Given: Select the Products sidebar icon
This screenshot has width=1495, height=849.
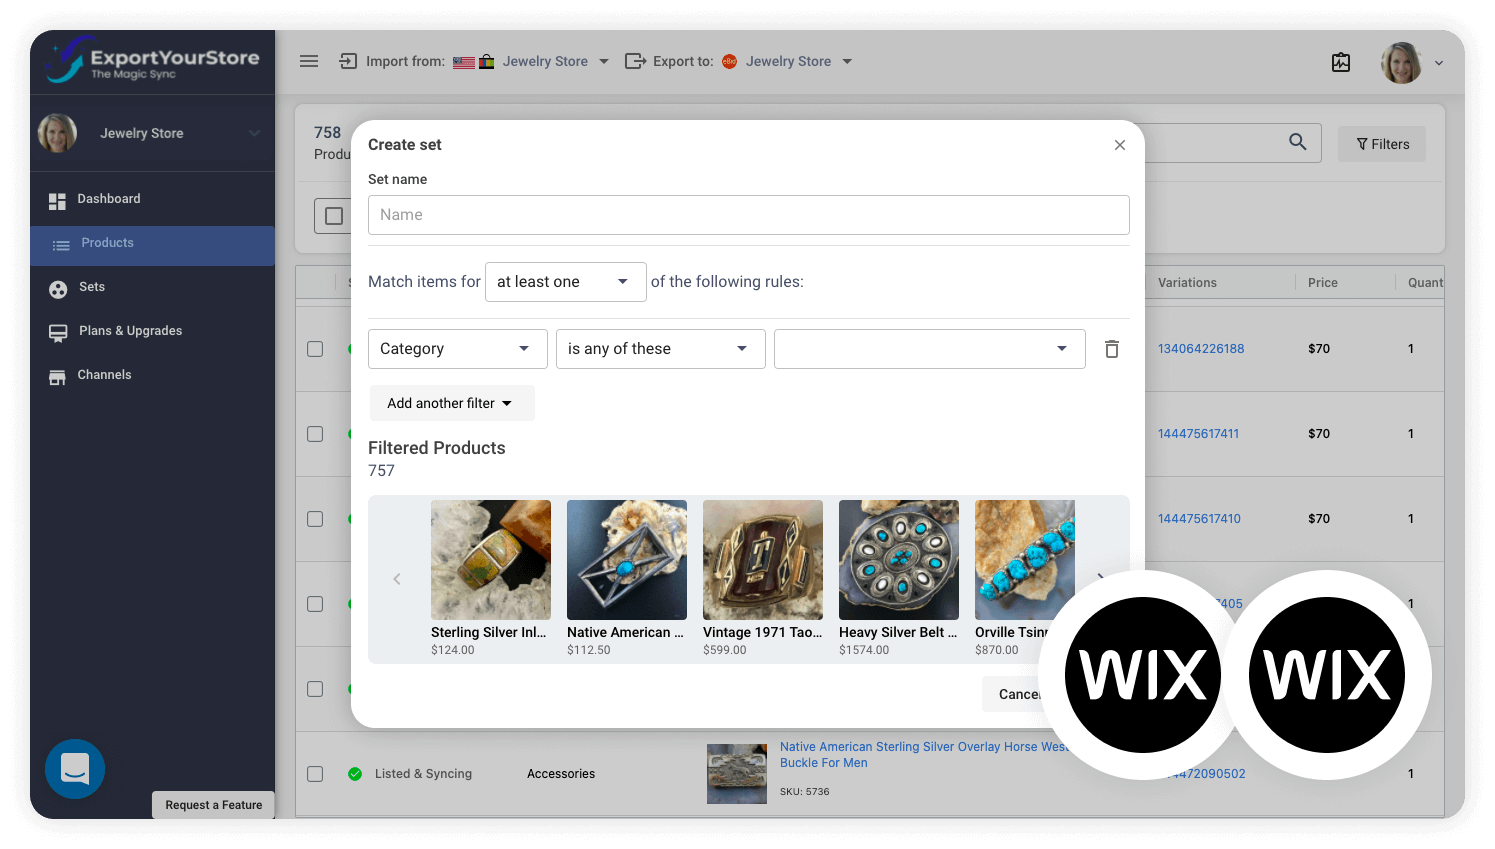Looking at the screenshot, I should (60, 242).
